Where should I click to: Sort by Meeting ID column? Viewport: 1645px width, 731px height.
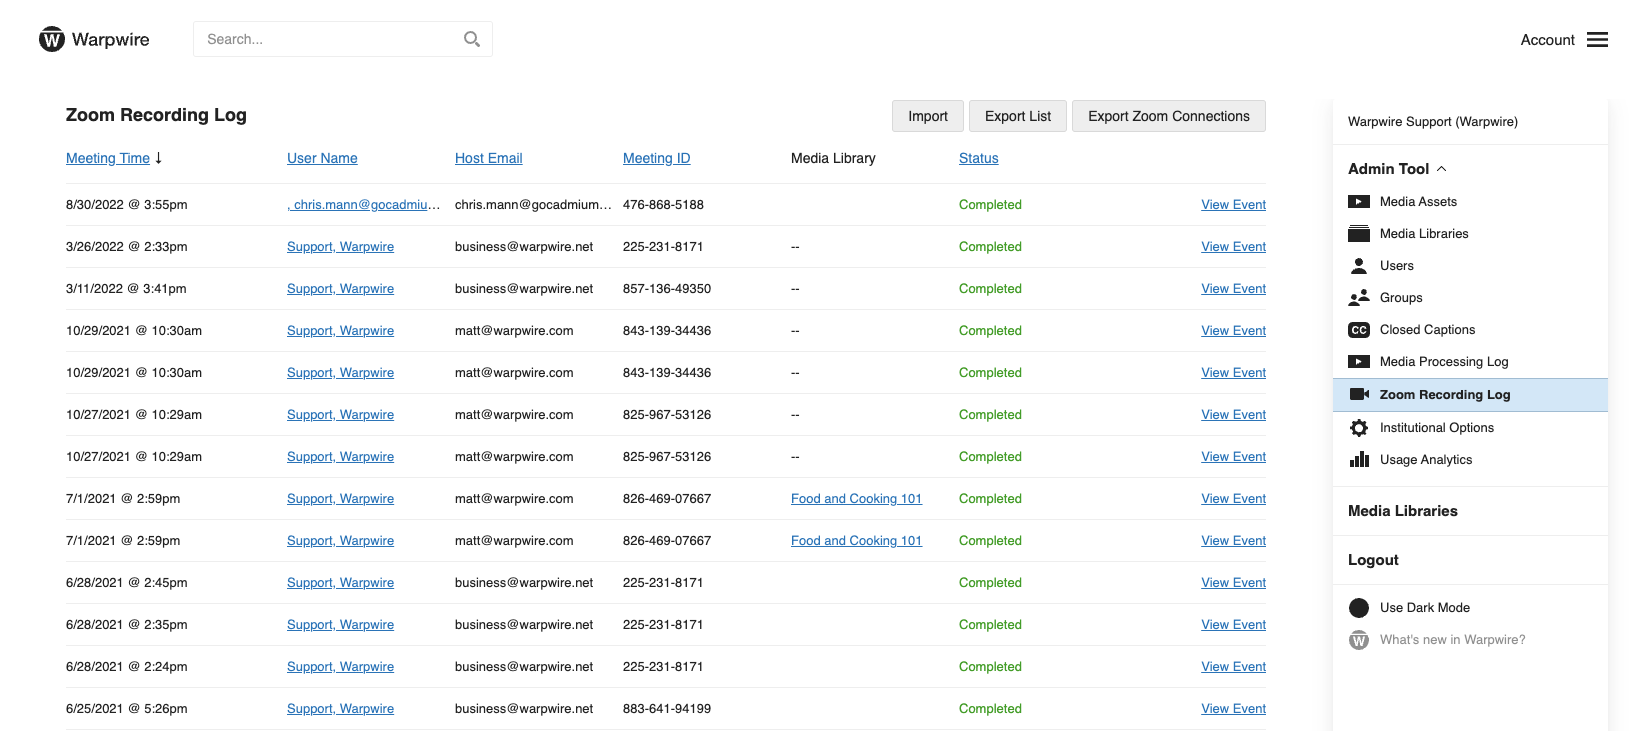coord(656,158)
